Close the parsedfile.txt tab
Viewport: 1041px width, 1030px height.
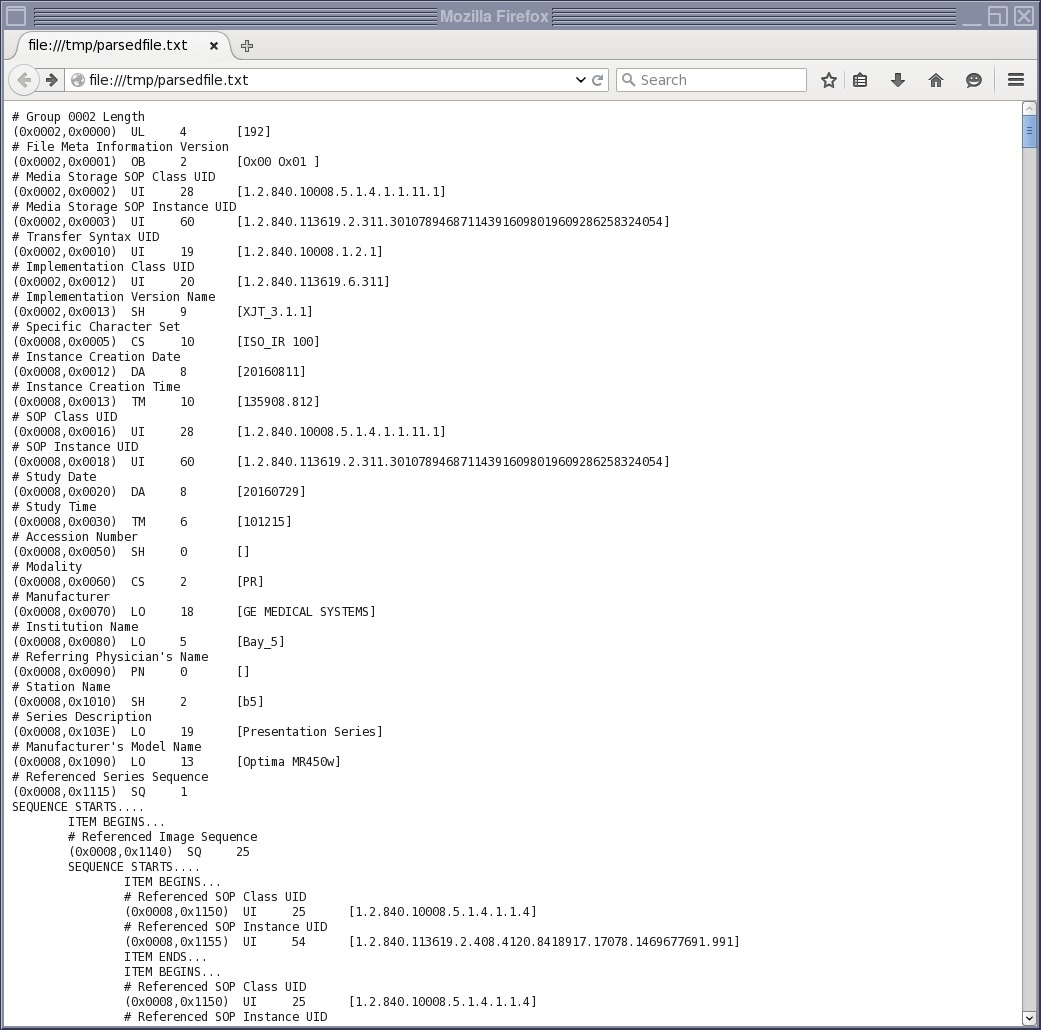(x=214, y=45)
